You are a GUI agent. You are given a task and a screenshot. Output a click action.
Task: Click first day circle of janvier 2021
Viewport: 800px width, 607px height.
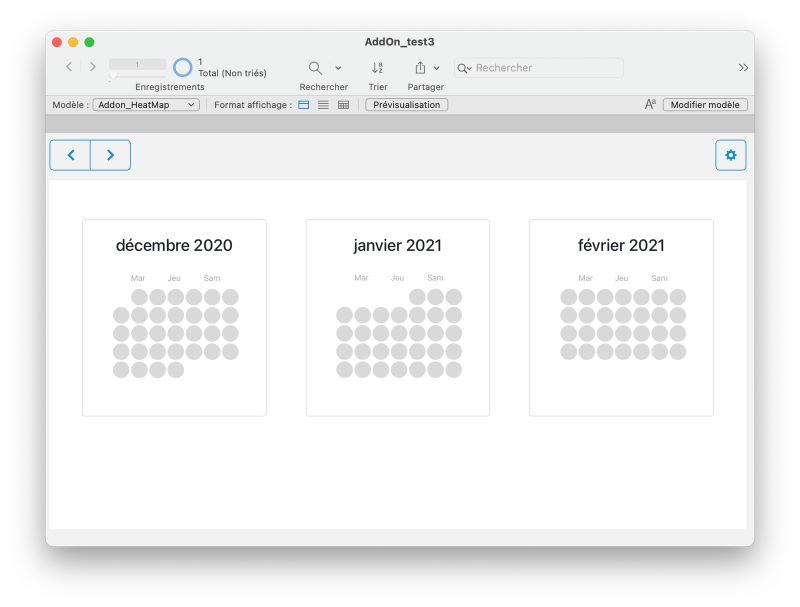417,297
